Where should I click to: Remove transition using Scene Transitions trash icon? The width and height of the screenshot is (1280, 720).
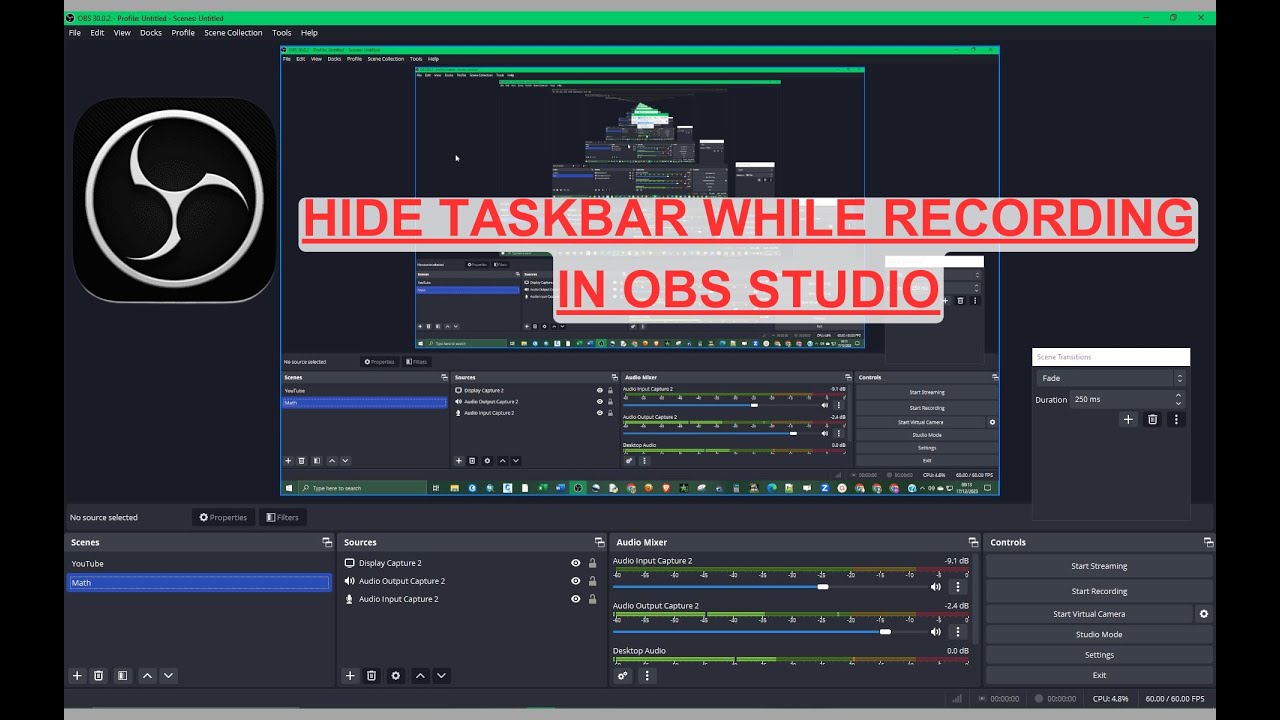[1152, 420]
